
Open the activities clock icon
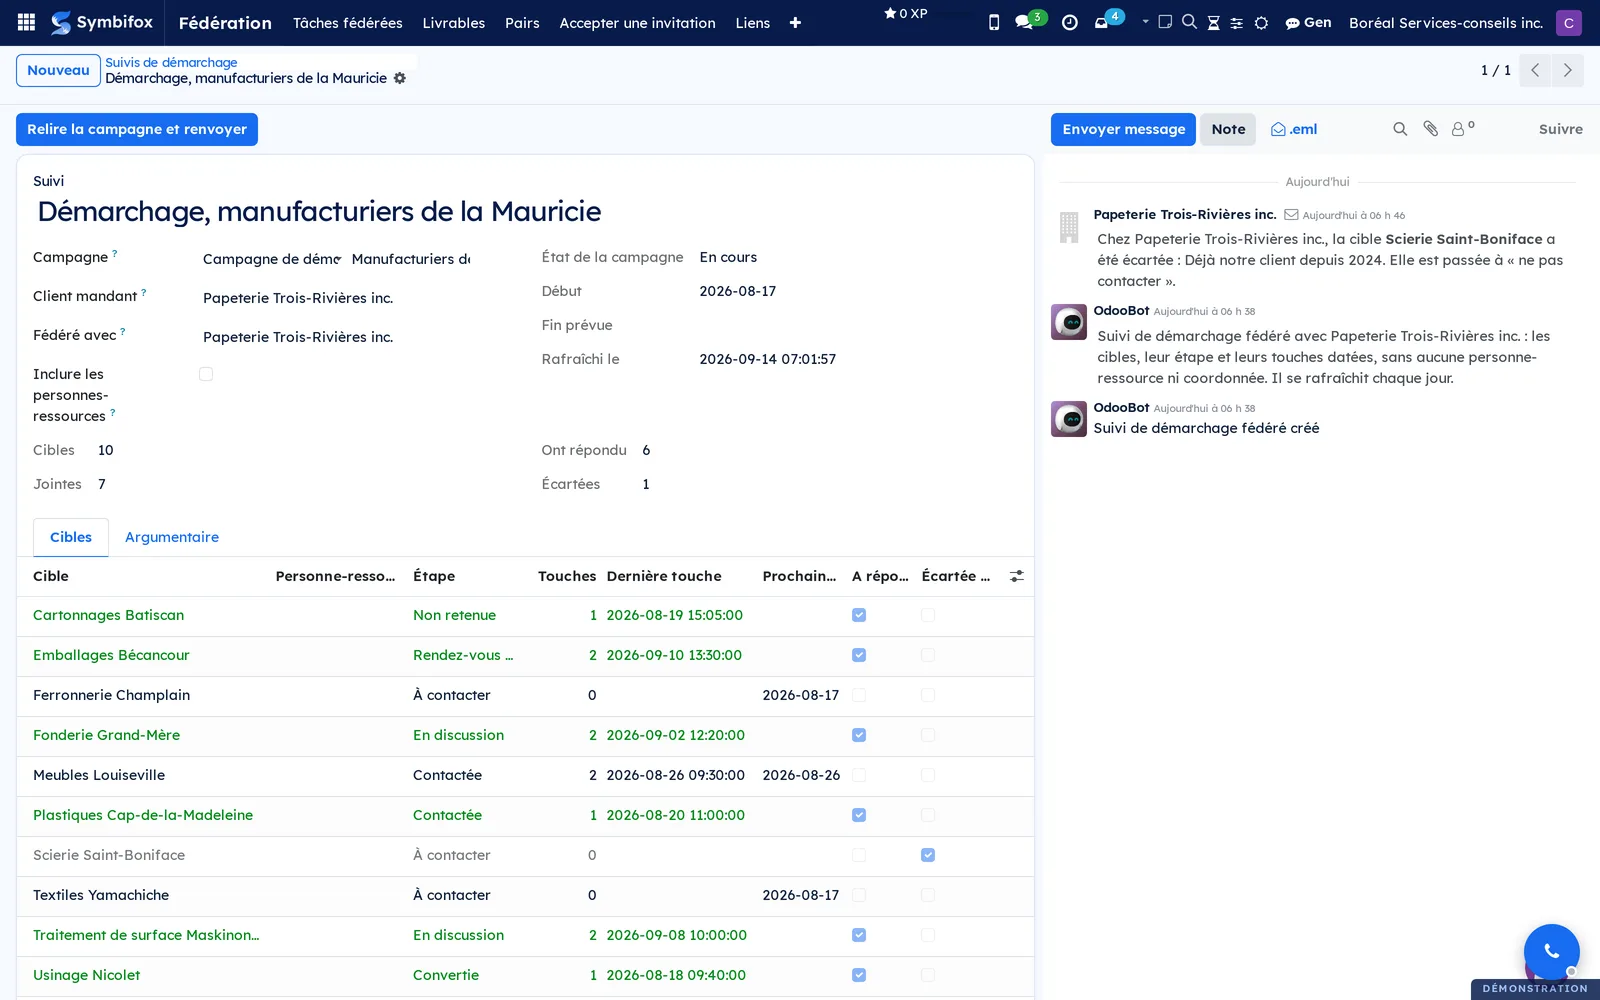(1069, 22)
